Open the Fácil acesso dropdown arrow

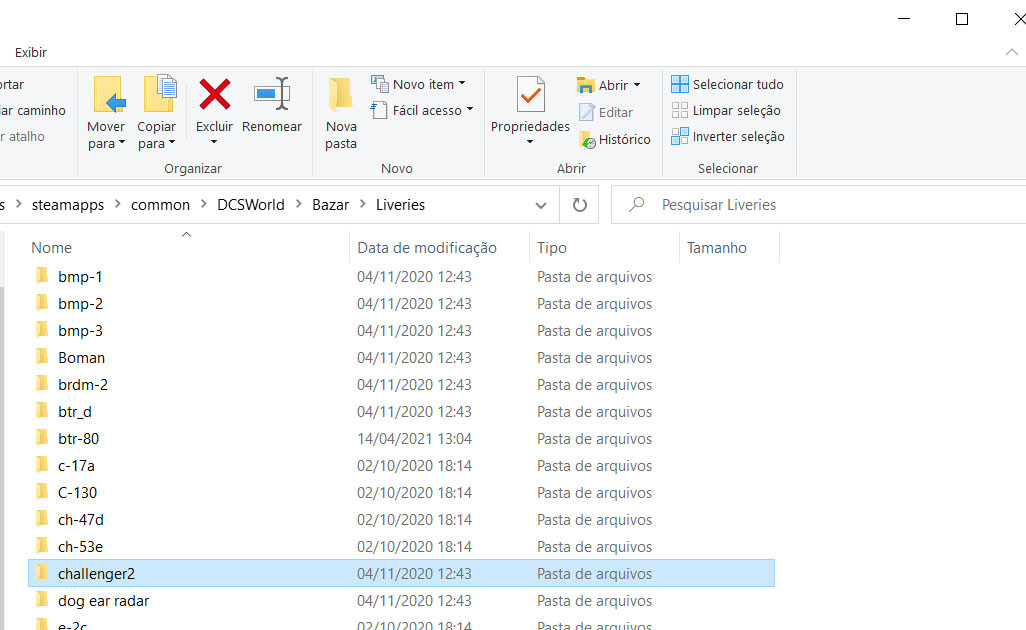tap(469, 109)
